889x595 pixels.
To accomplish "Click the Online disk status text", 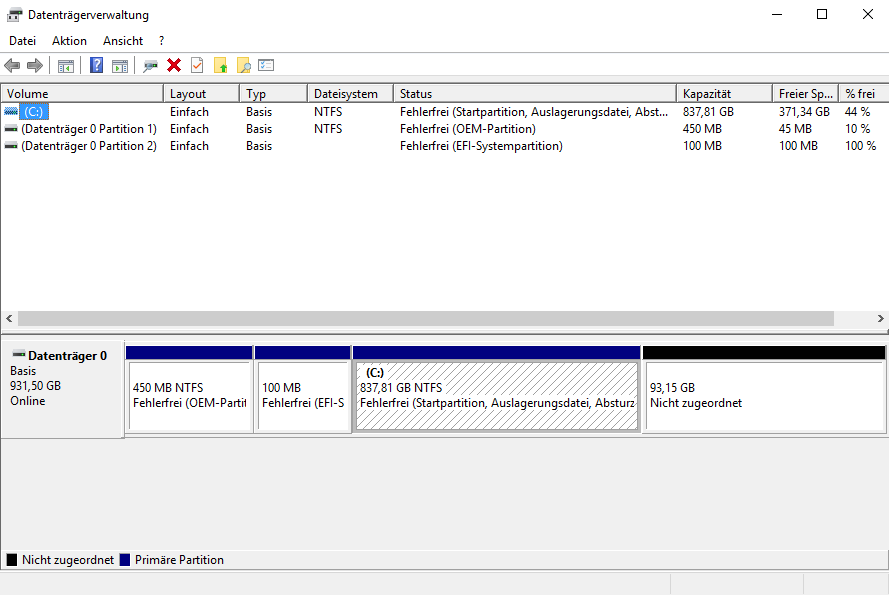I will (28, 400).
